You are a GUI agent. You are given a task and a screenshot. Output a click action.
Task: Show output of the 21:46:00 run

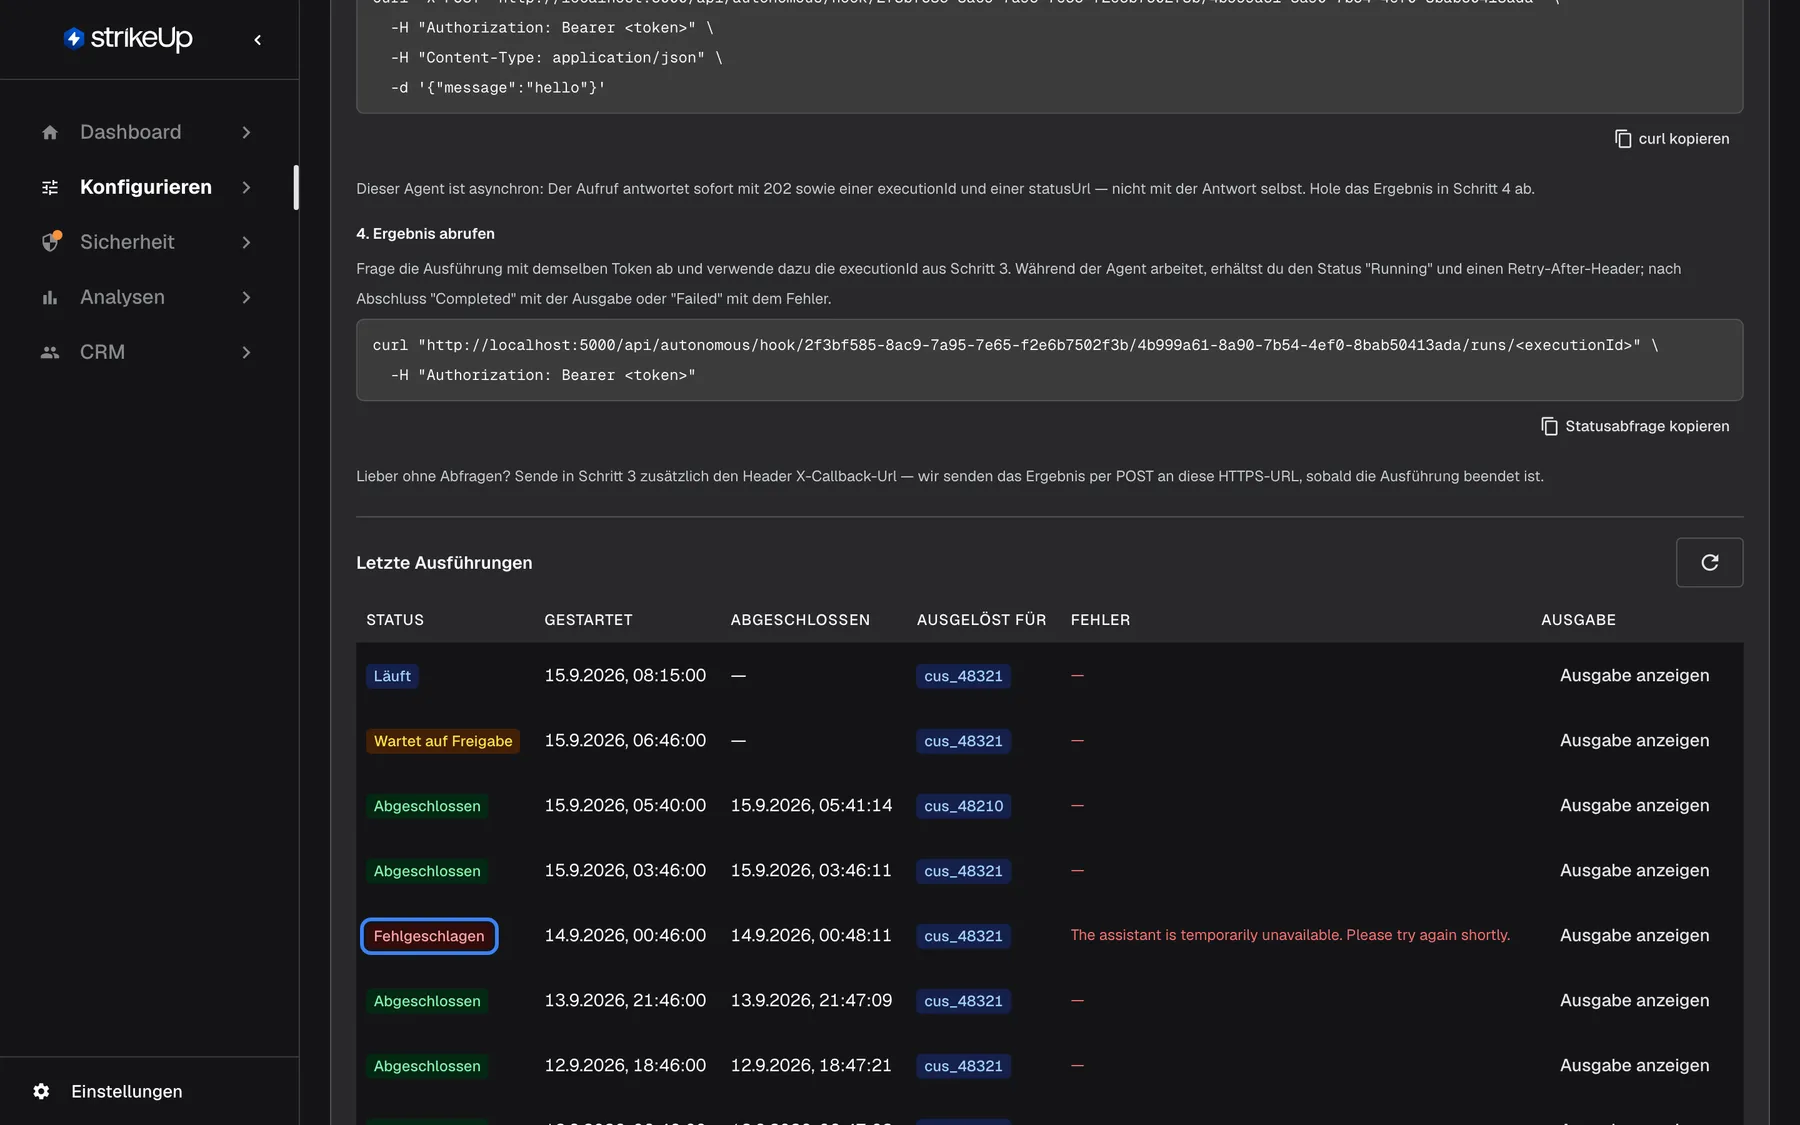[1634, 1000]
